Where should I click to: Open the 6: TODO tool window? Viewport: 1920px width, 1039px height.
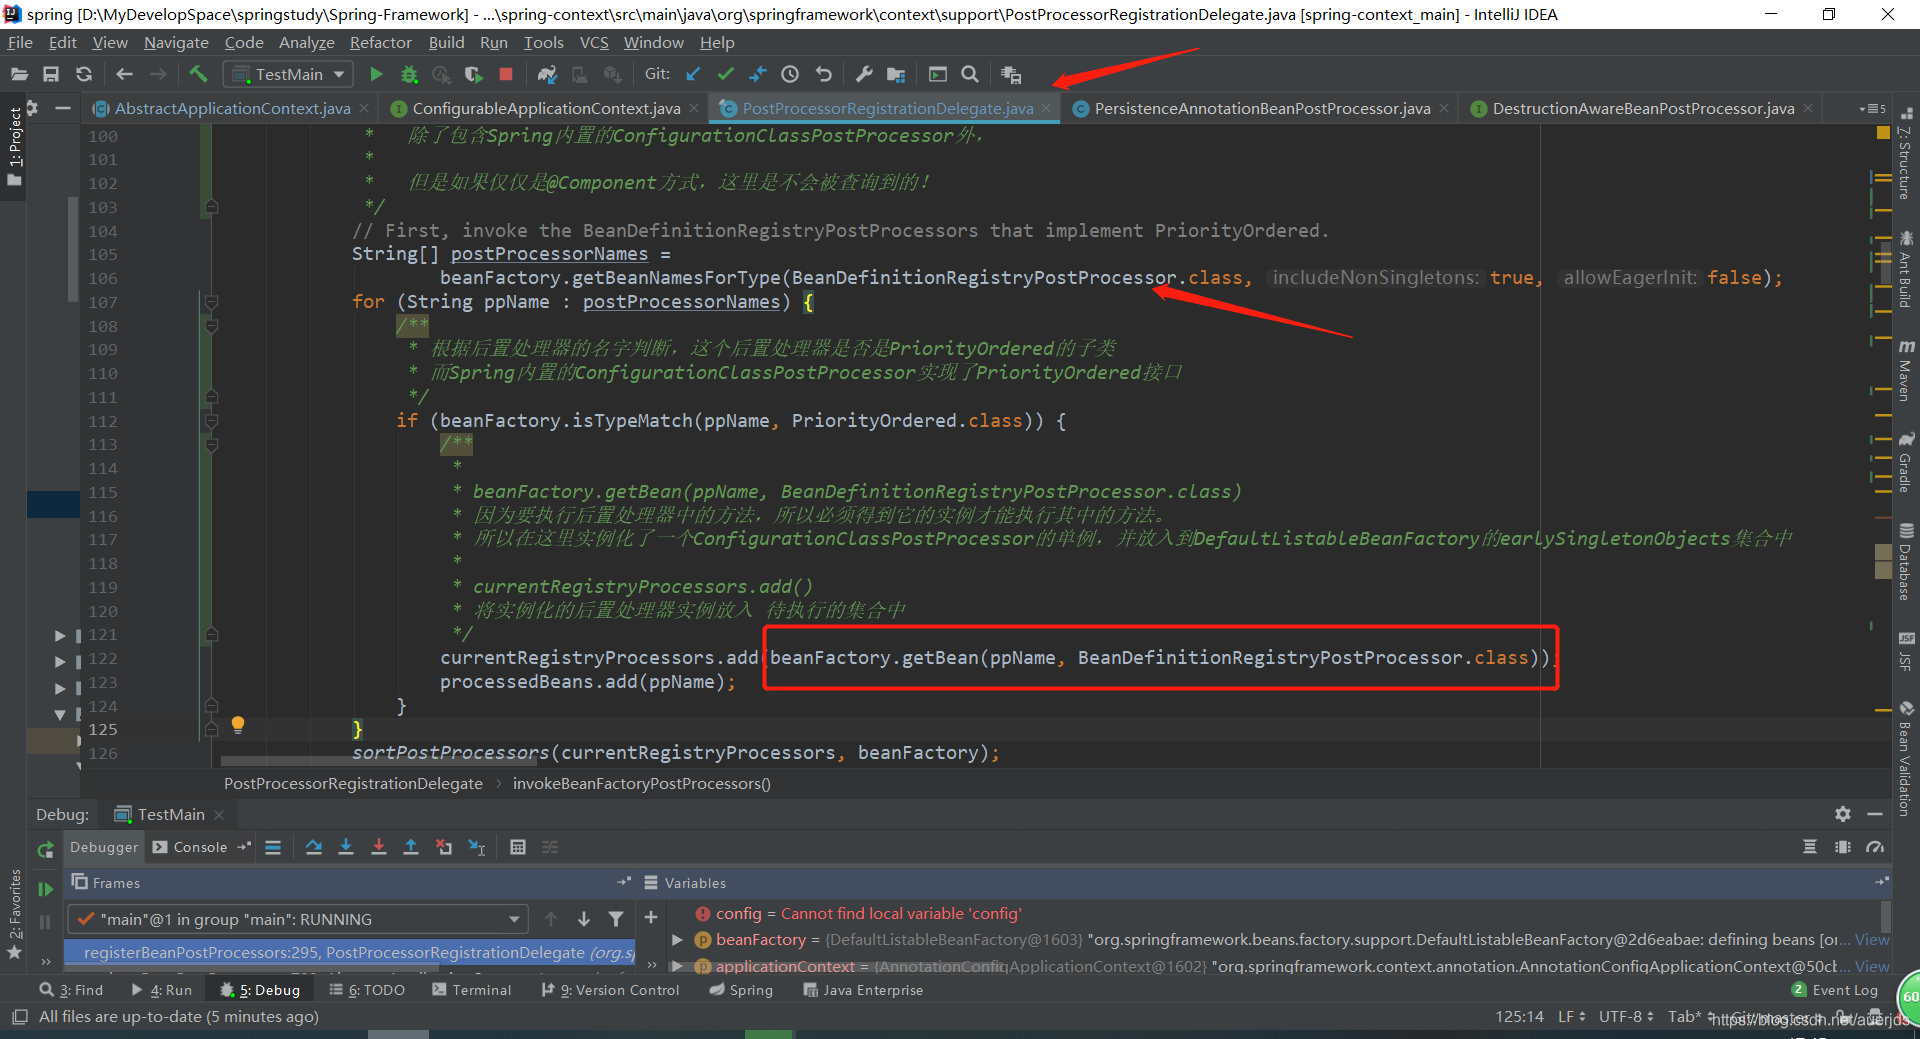[x=367, y=990]
